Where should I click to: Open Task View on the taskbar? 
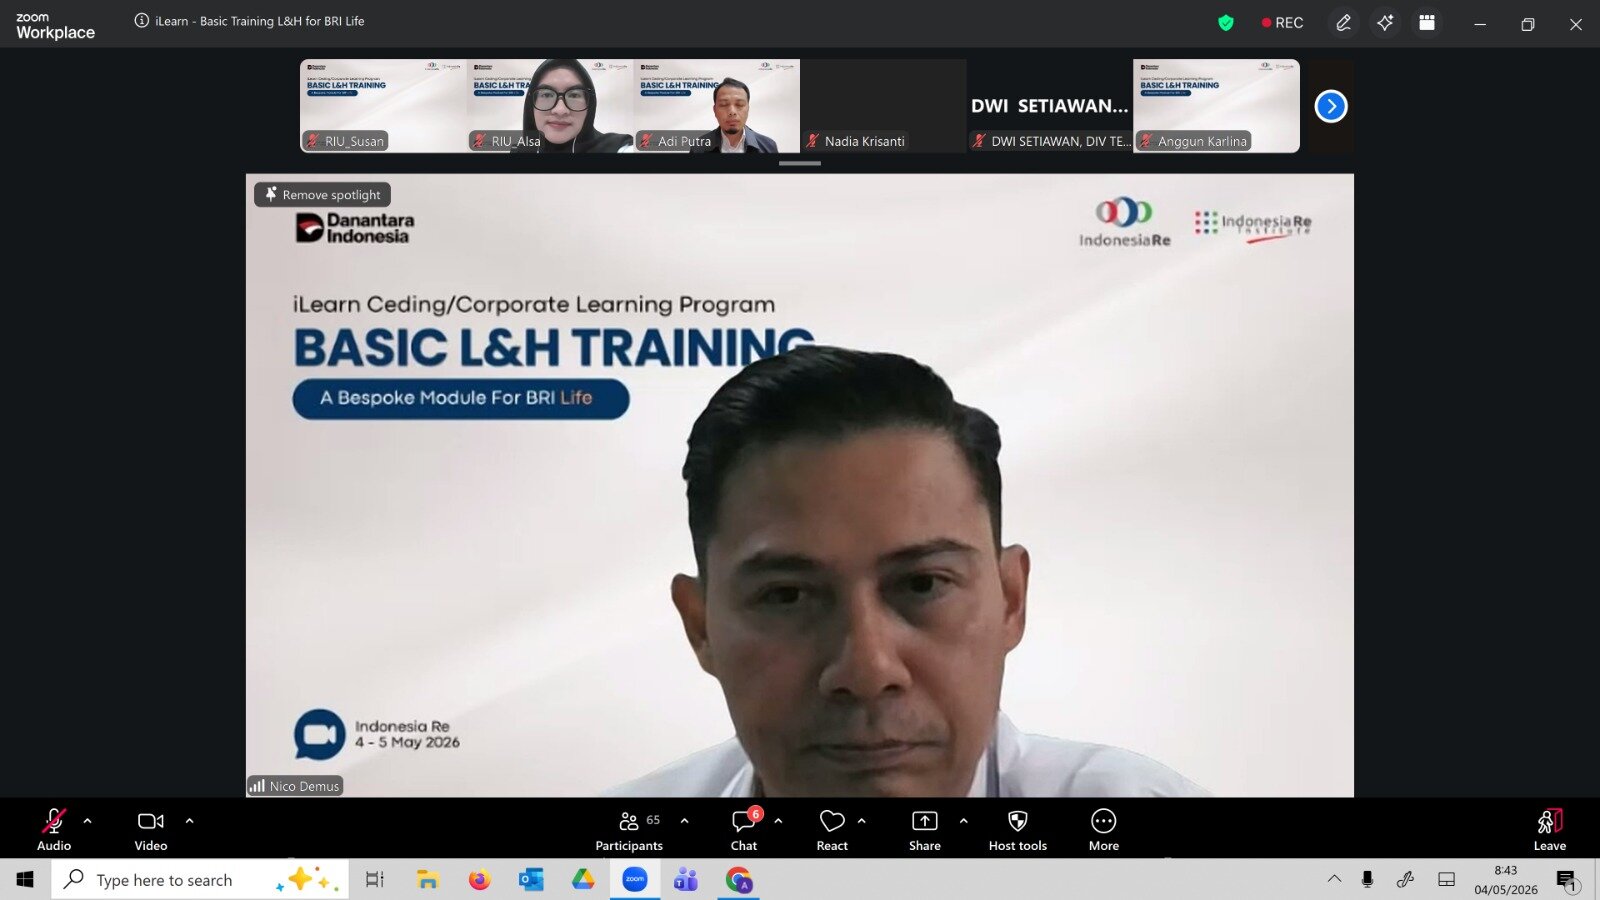click(375, 880)
